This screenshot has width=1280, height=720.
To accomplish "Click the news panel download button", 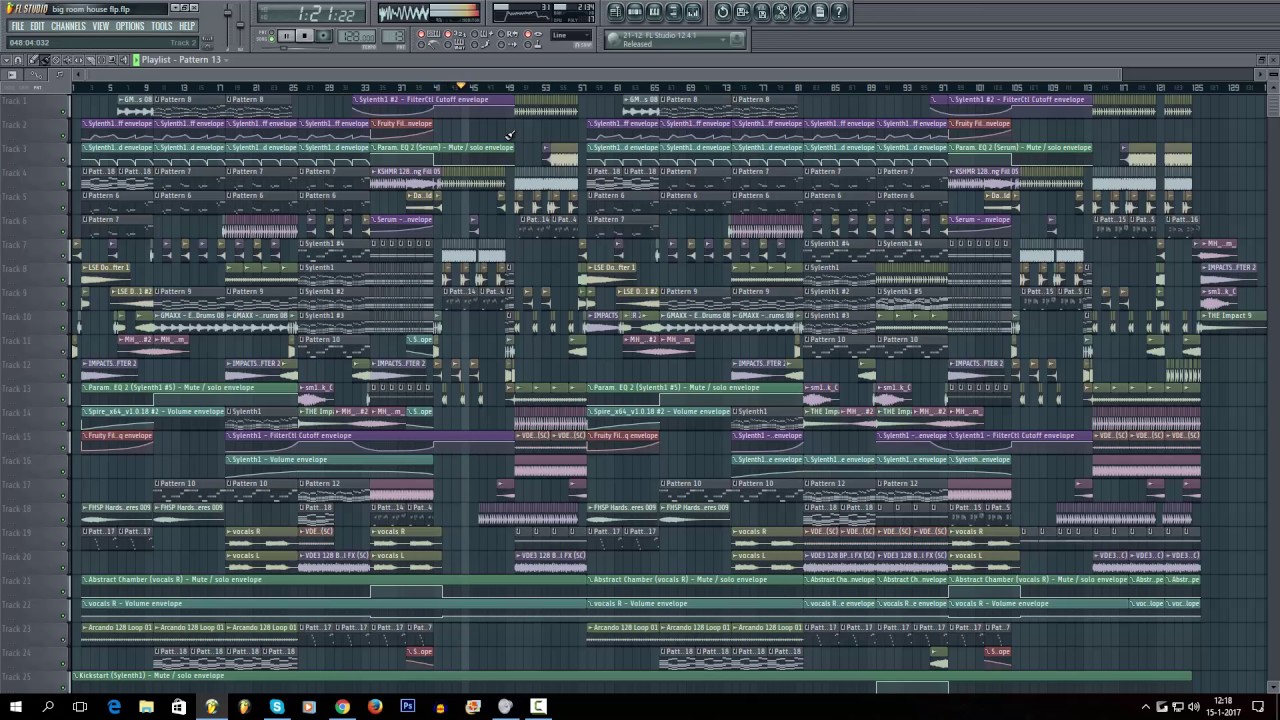I will coord(736,39).
